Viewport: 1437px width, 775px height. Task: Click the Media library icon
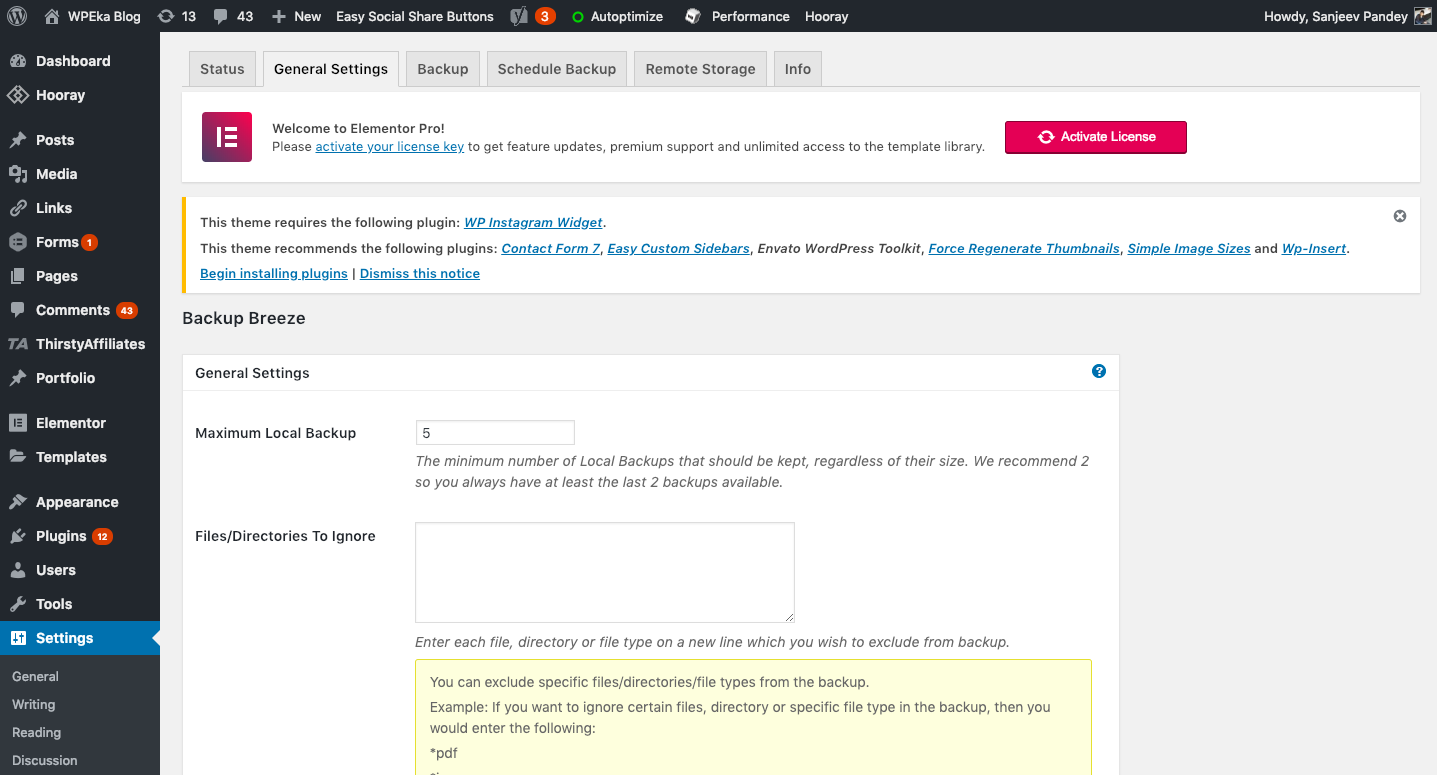(18, 174)
